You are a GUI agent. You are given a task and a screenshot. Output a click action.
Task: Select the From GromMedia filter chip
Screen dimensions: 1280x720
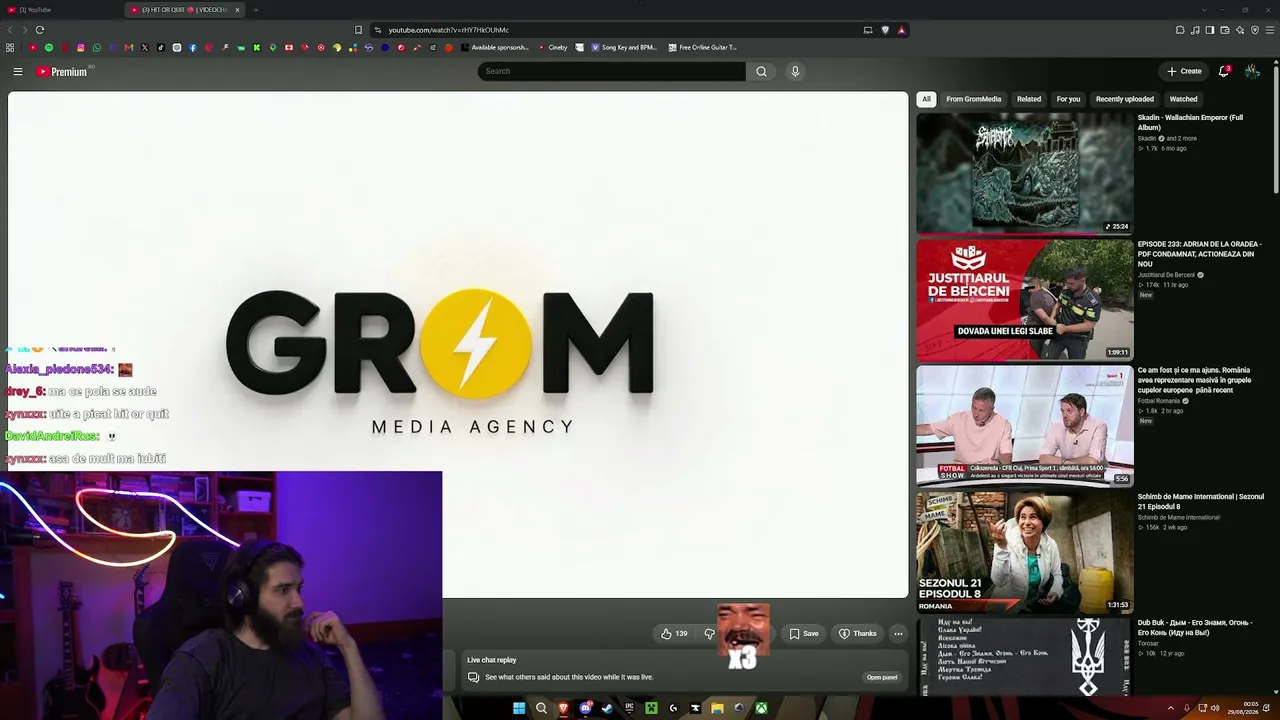(x=973, y=99)
